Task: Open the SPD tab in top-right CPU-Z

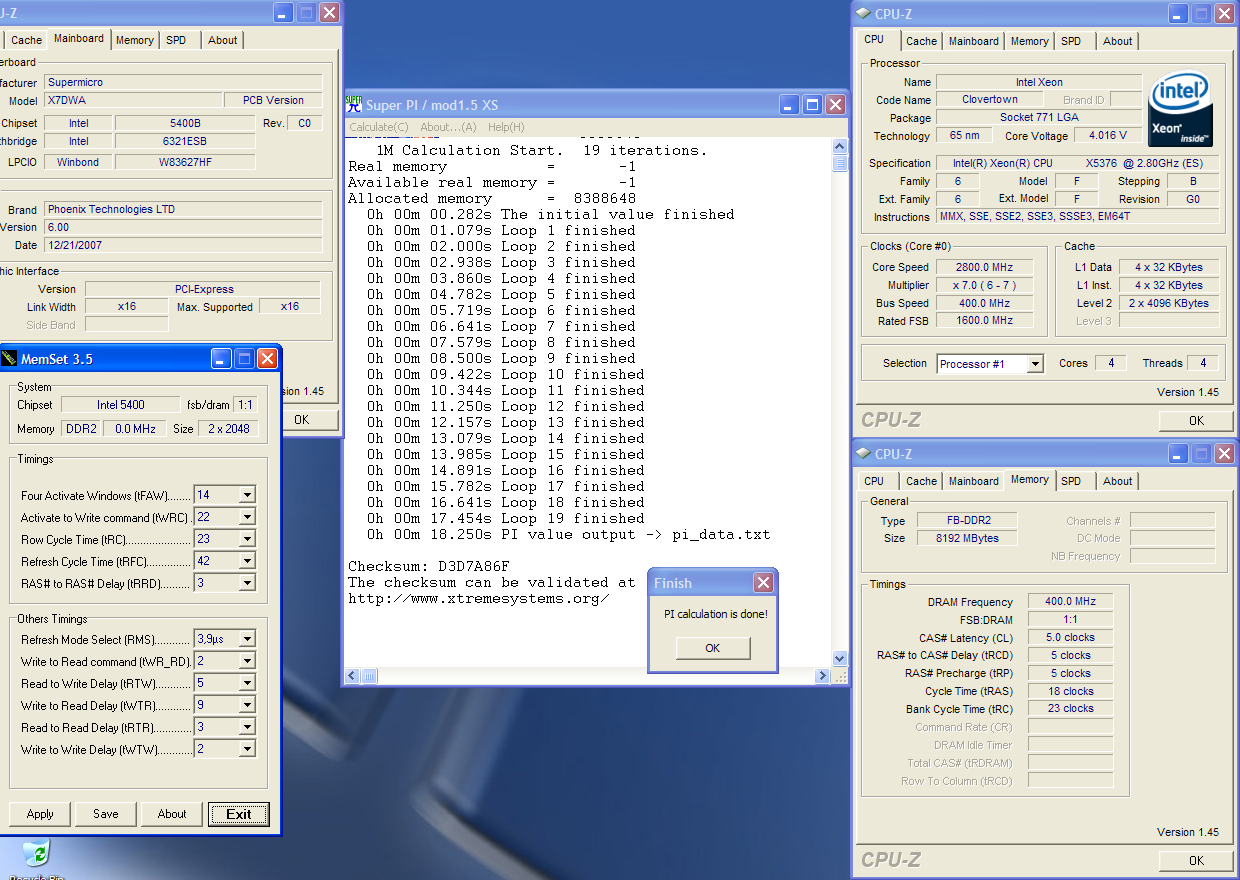Action: pos(1071,41)
